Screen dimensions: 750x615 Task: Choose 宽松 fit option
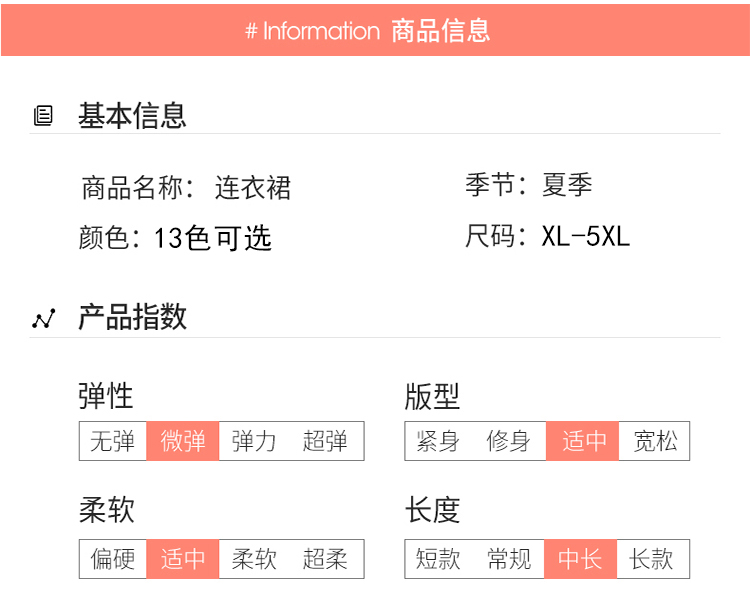coord(655,441)
